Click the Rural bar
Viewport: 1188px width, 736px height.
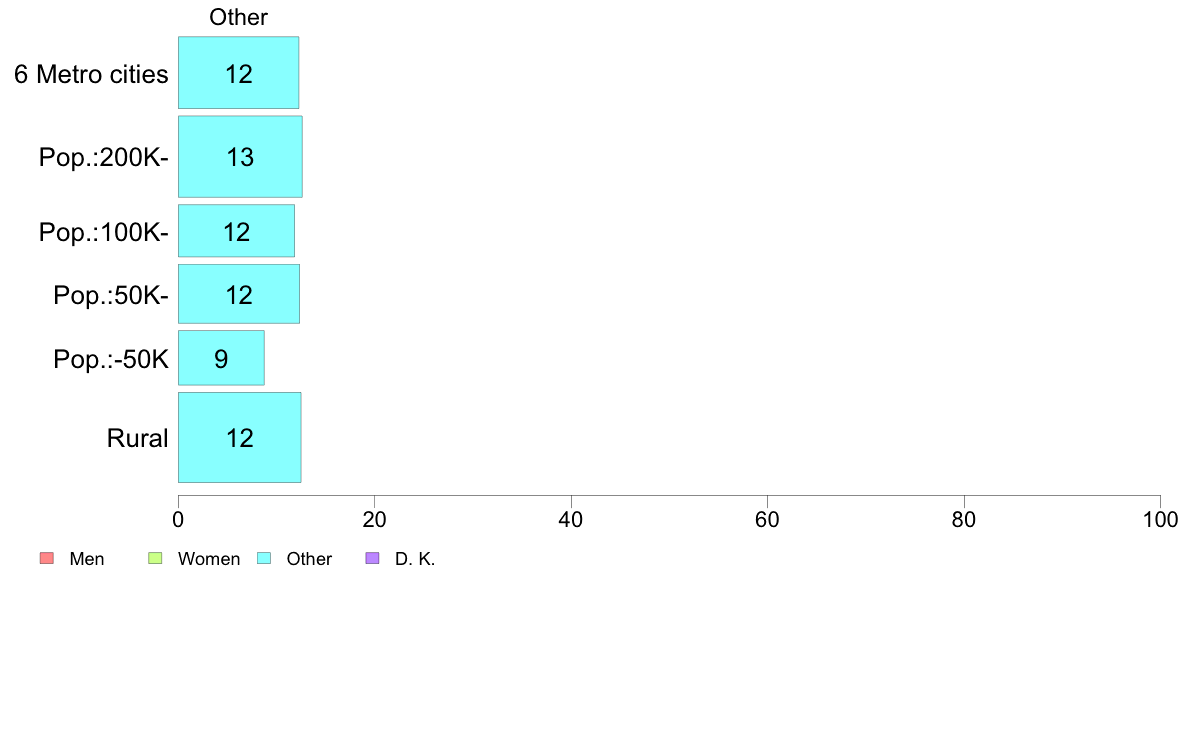(x=239, y=438)
